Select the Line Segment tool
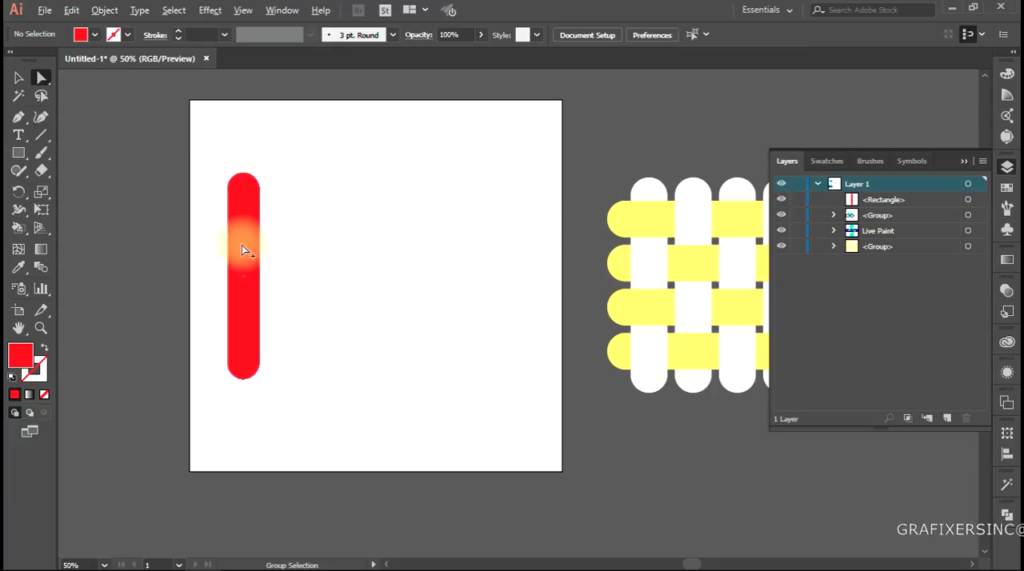Image resolution: width=1024 pixels, height=571 pixels. click(41, 135)
